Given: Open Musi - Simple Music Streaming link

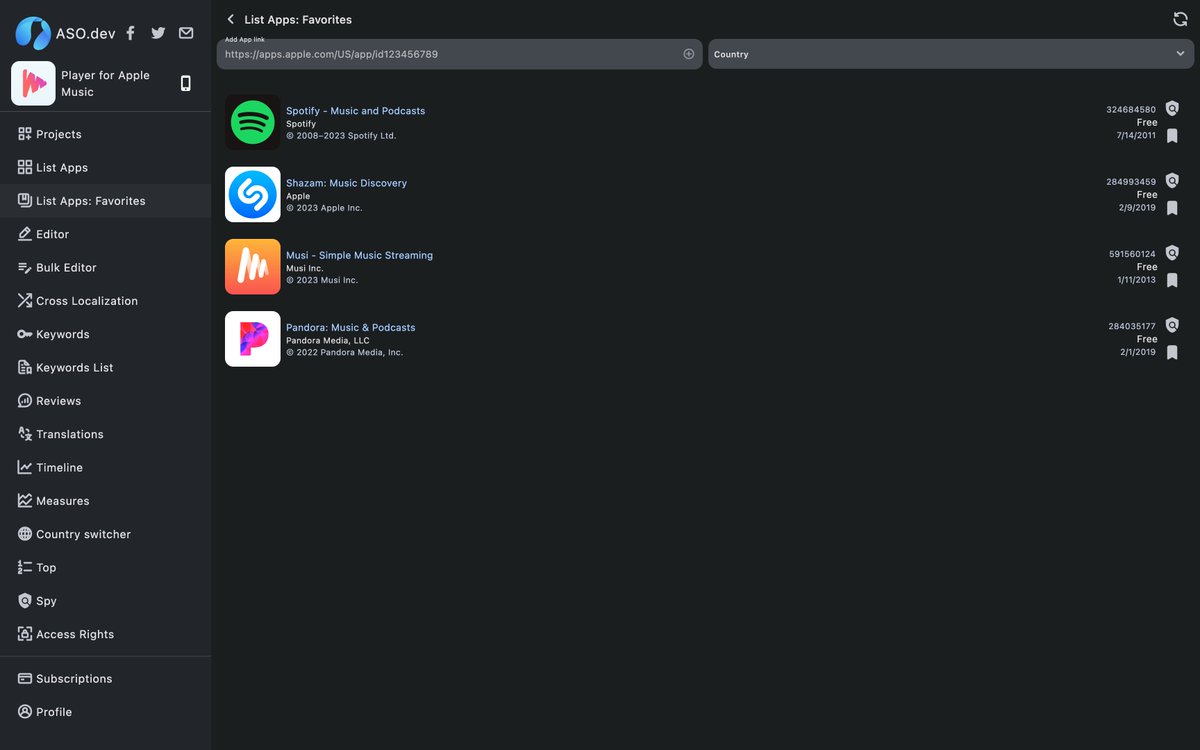Looking at the screenshot, I should [x=359, y=255].
